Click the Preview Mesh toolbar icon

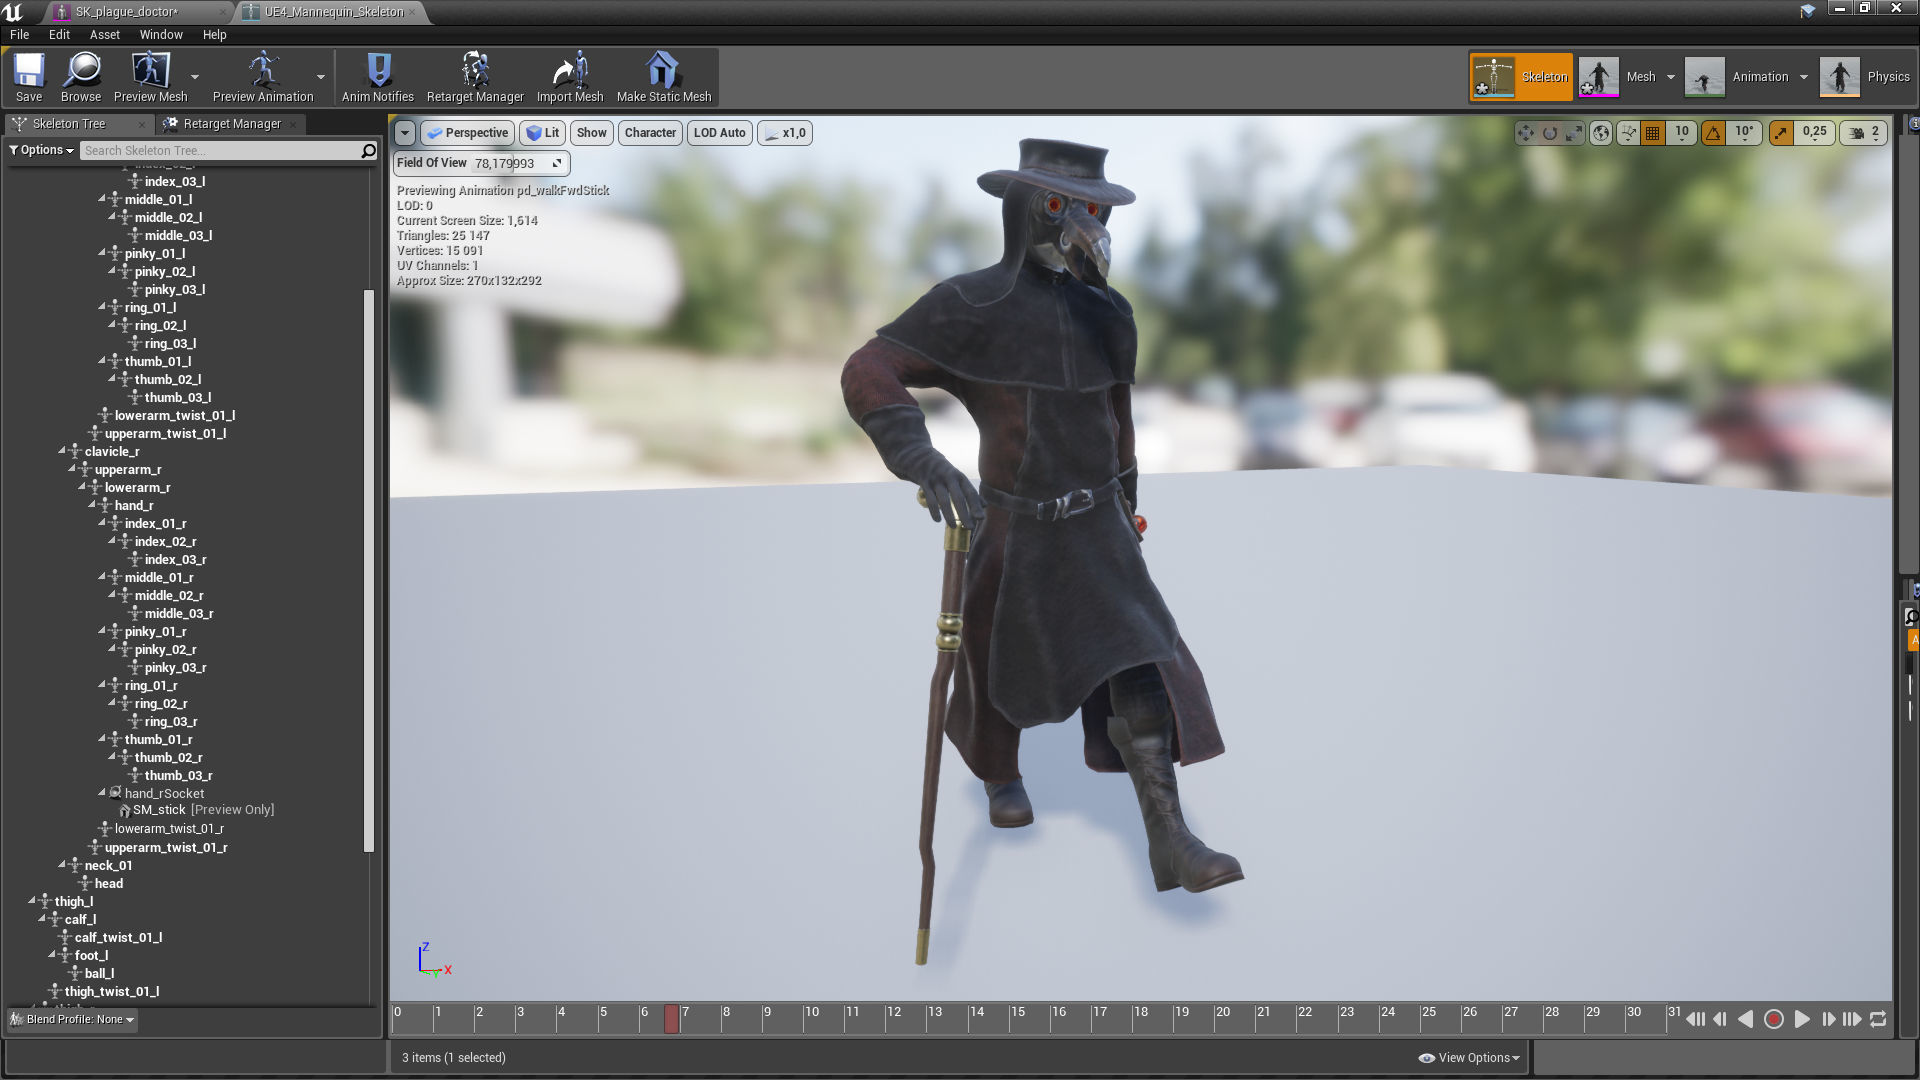click(x=150, y=77)
